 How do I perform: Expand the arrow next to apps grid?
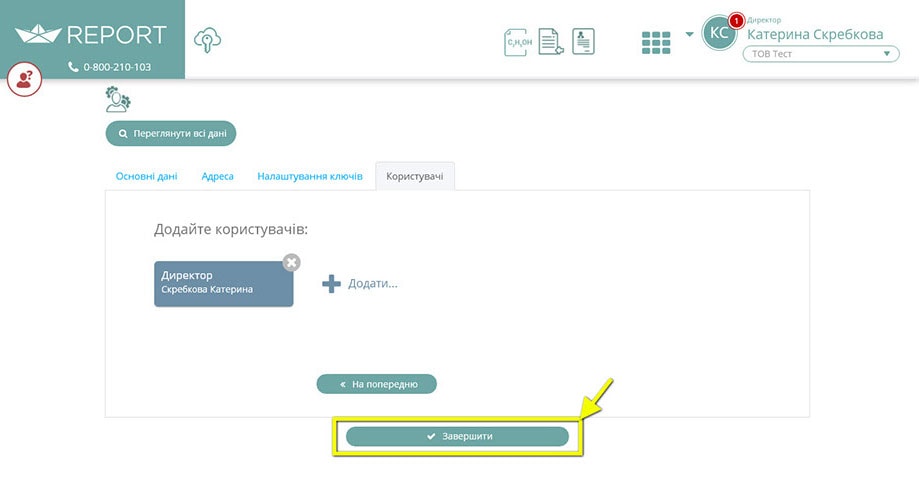tap(689, 34)
